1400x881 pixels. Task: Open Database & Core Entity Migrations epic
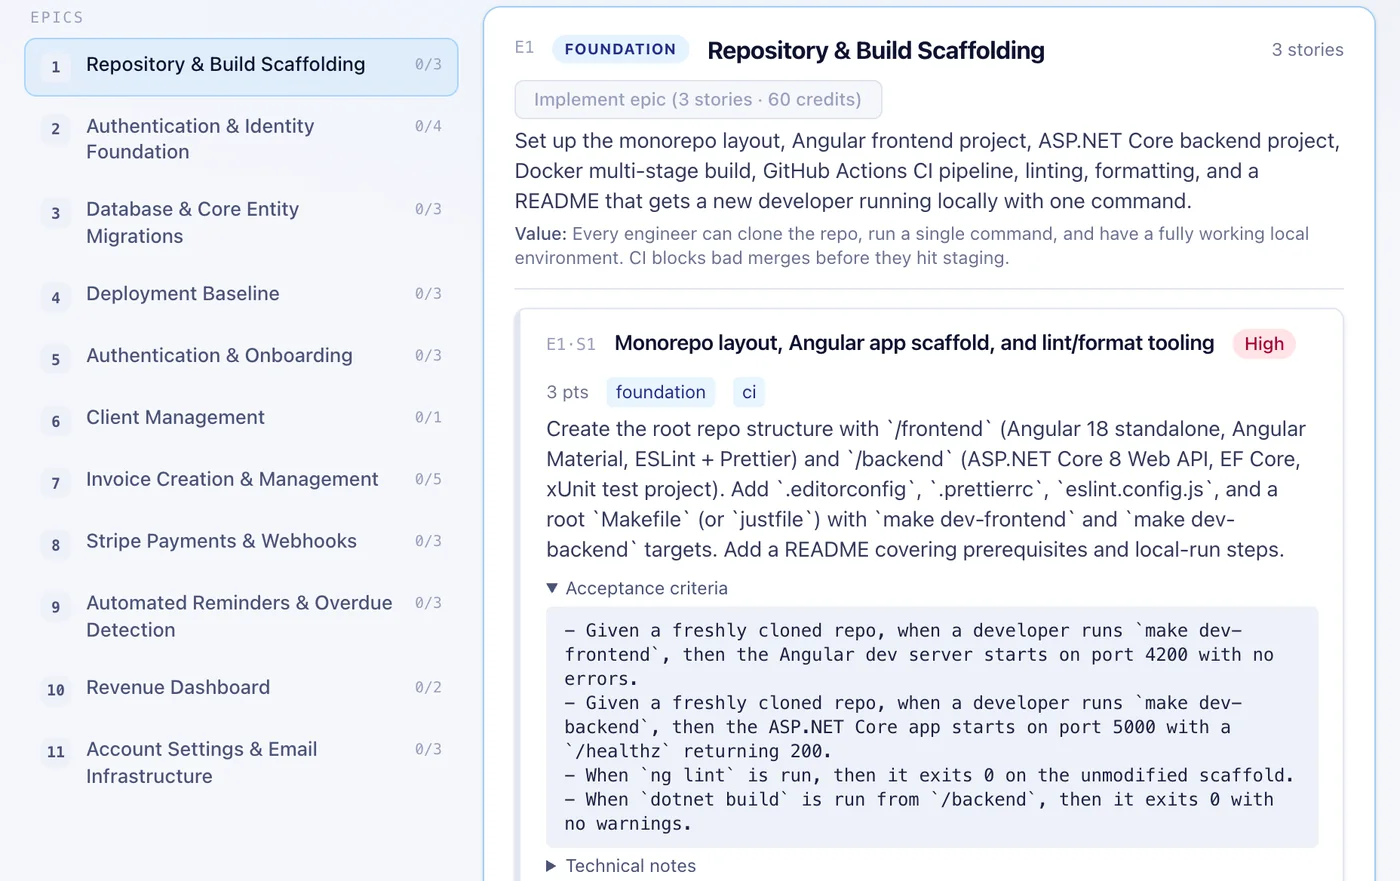tap(241, 223)
